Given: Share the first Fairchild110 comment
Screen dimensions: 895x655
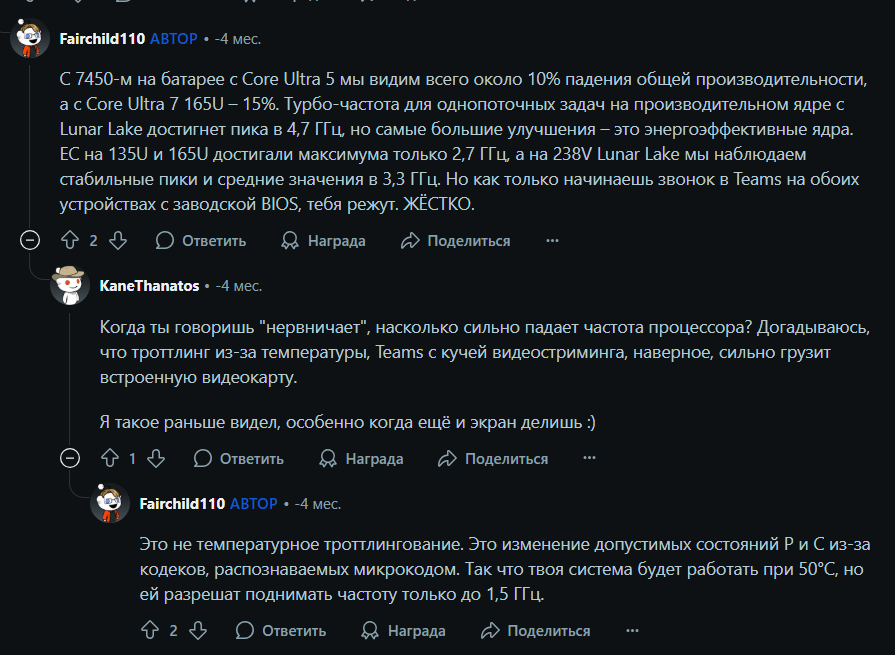Looking at the screenshot, I should coord(456,241).
